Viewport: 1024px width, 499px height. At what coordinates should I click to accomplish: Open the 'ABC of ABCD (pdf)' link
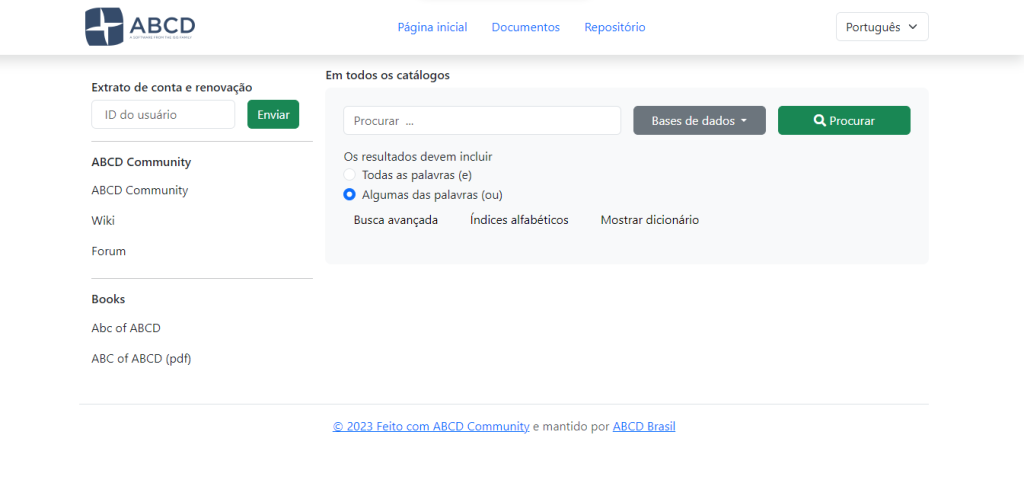[x=141, y=358]
